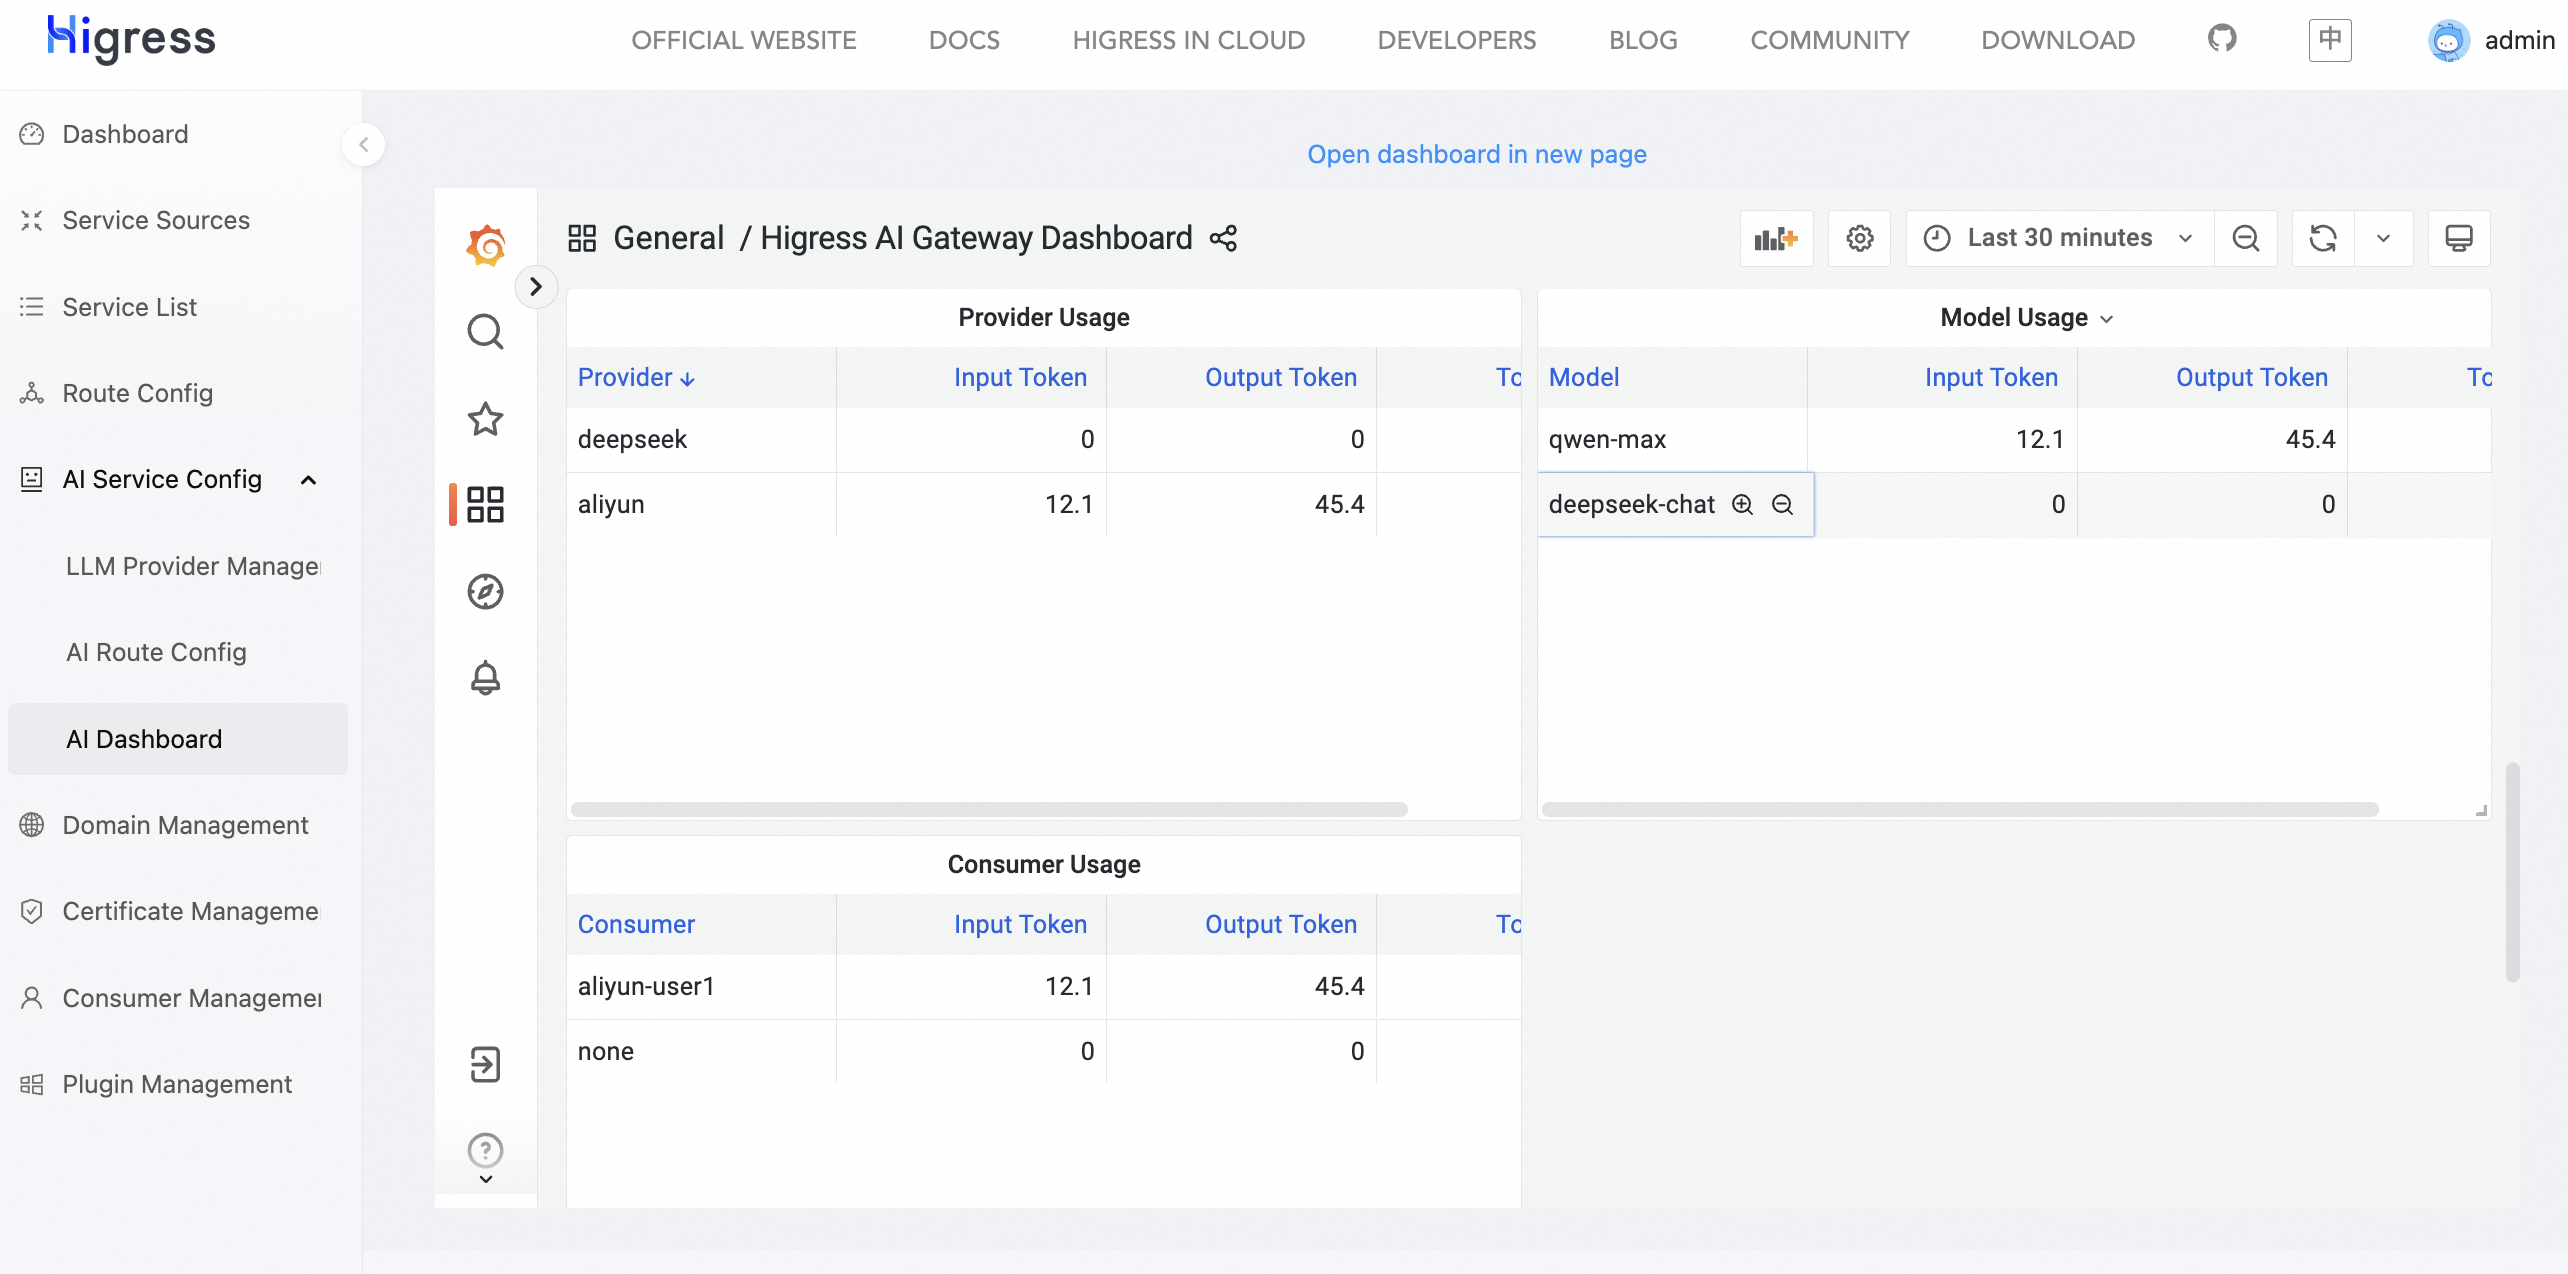The image size is (2568, 1274).
Task: Open starred dashboards star icon
Action: [486, 419]
